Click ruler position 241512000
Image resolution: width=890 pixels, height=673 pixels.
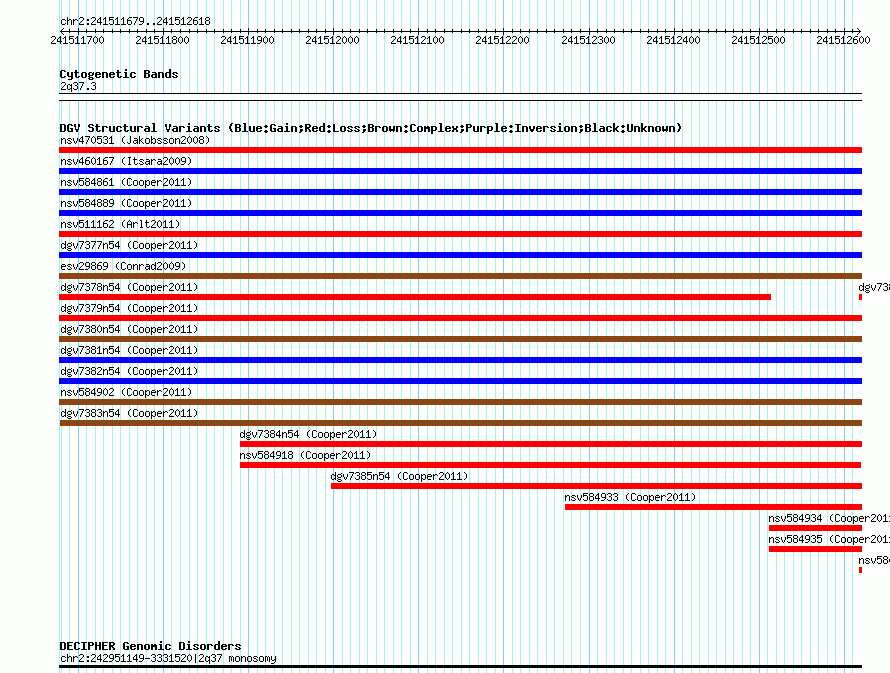click(x=333, y=40)
